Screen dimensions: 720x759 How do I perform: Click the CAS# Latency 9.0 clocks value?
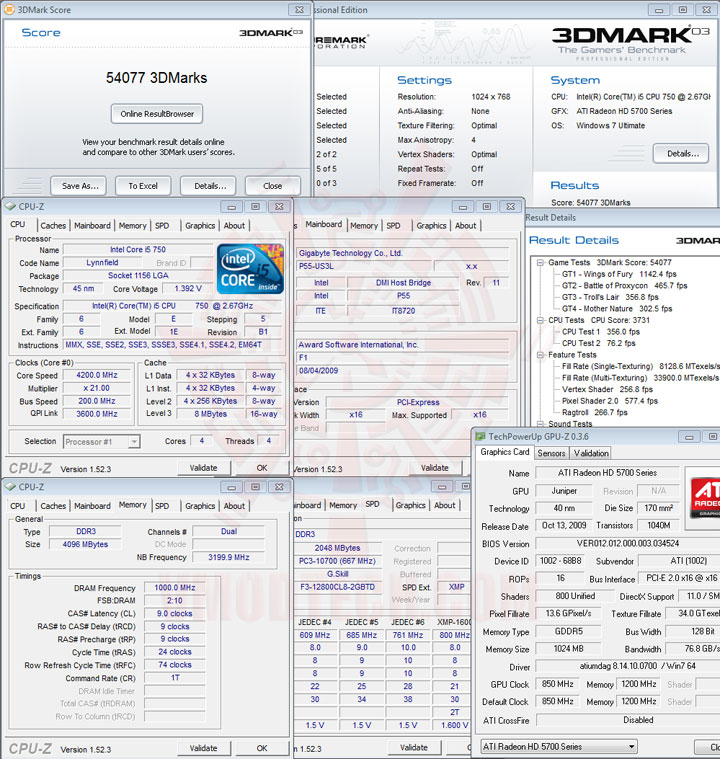click(x=175, y=614)
